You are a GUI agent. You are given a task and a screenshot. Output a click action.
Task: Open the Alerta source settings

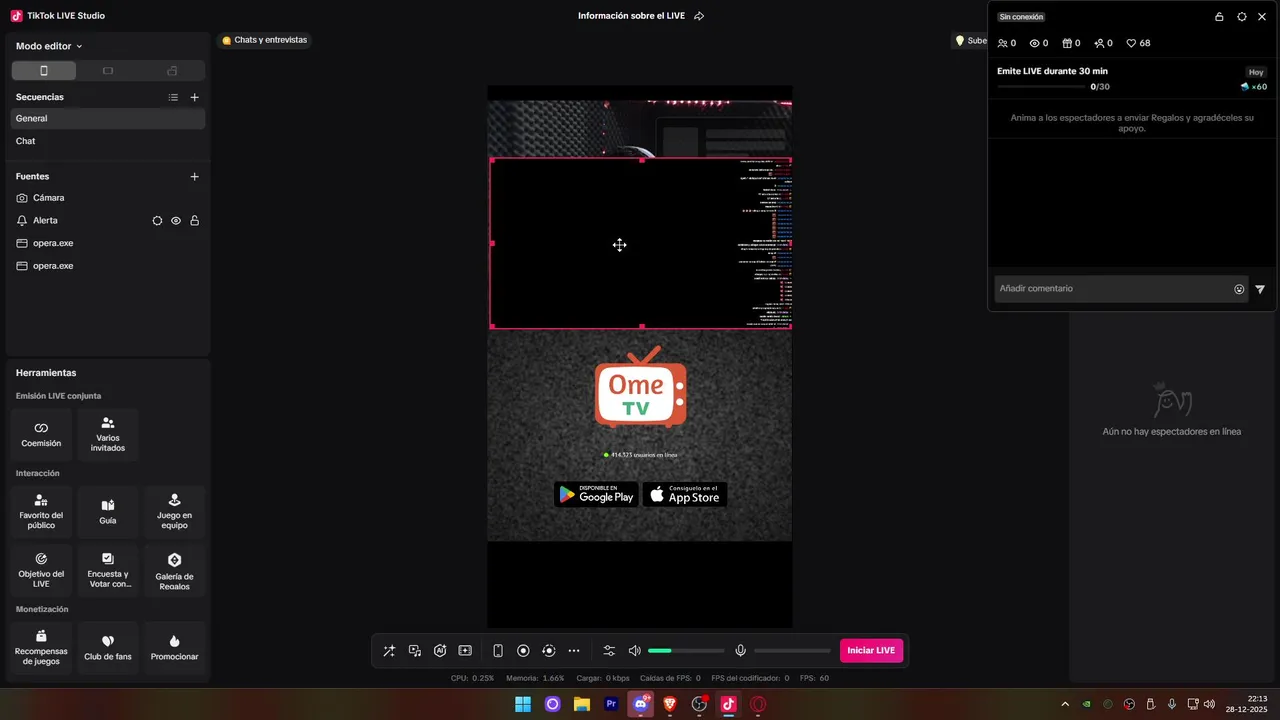point(157,220)
